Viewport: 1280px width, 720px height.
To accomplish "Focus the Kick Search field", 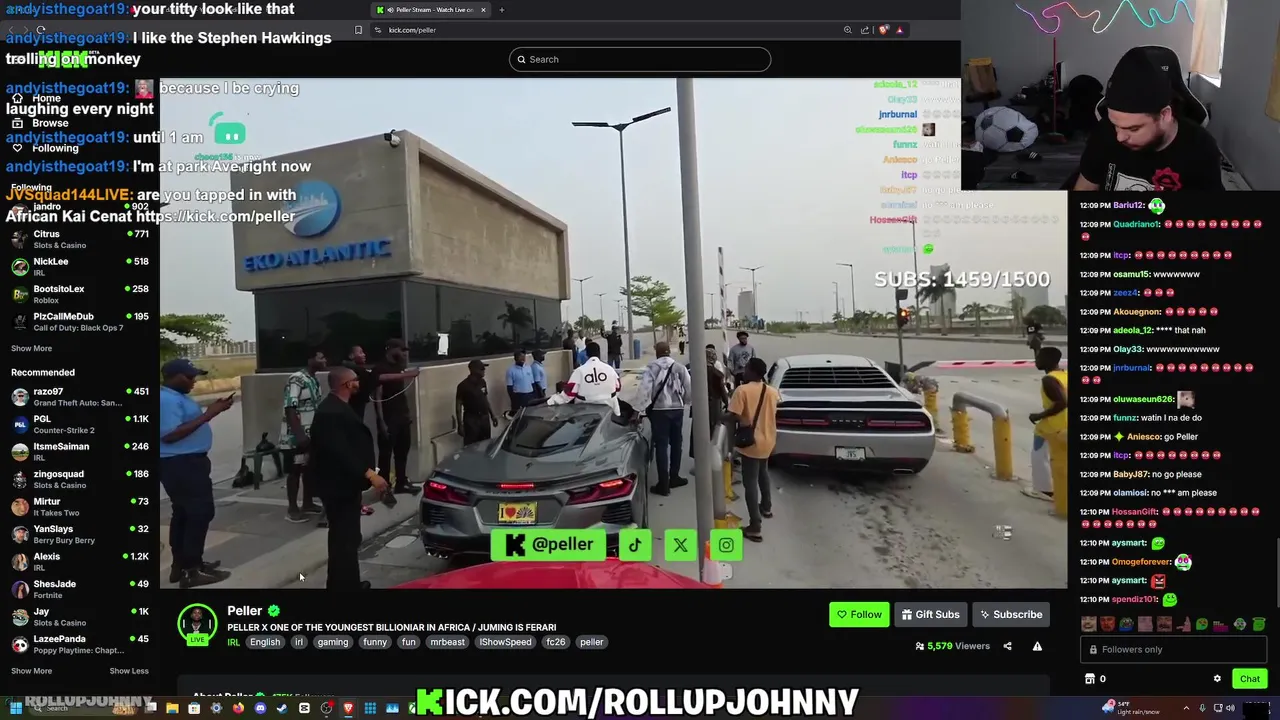I will [x=640, y=59].
